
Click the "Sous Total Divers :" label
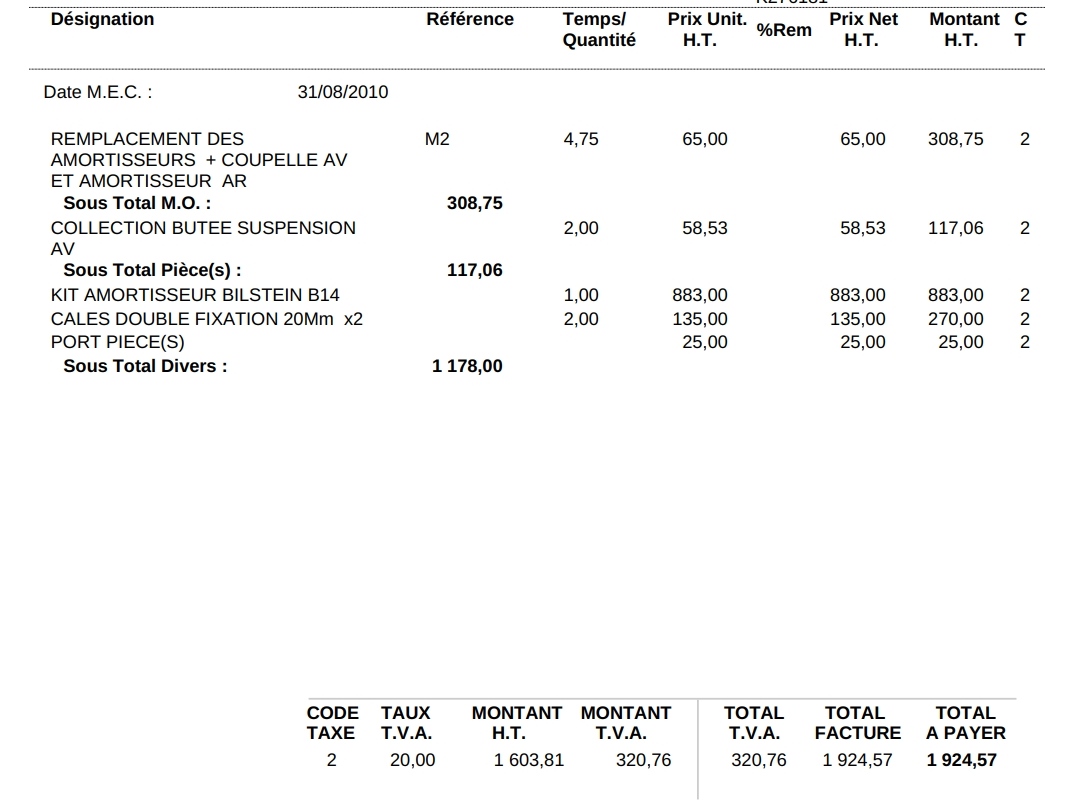[145, 366]
